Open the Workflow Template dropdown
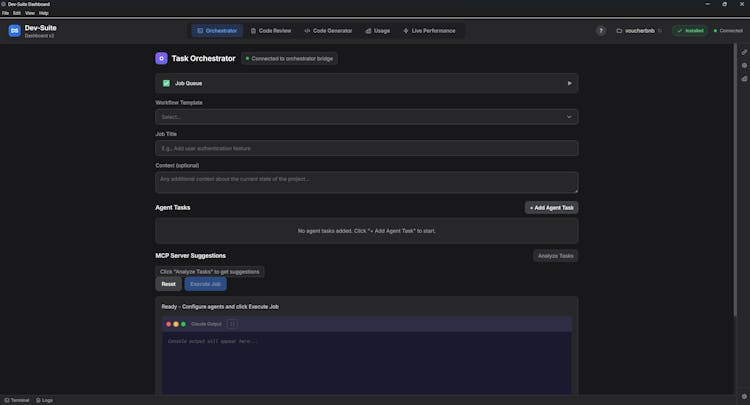The image size is (750, 405). click(366, 117)
